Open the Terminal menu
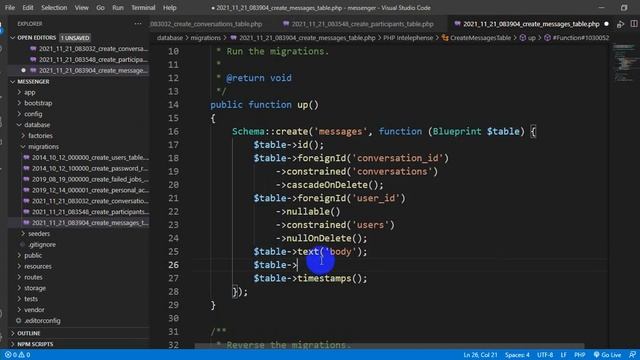Screen dimensions: 640x360 [x=143, y=7]
